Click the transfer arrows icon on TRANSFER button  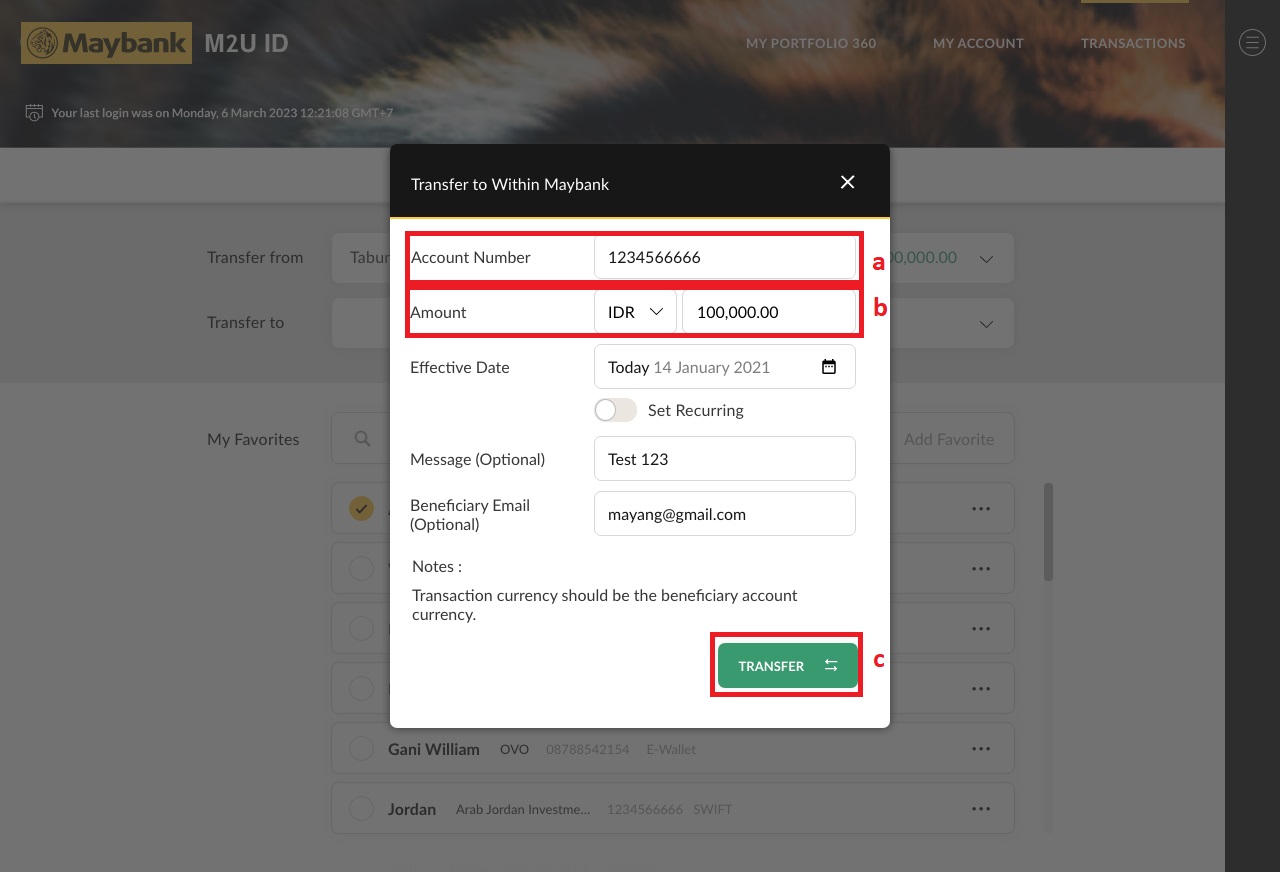[830, 665]
